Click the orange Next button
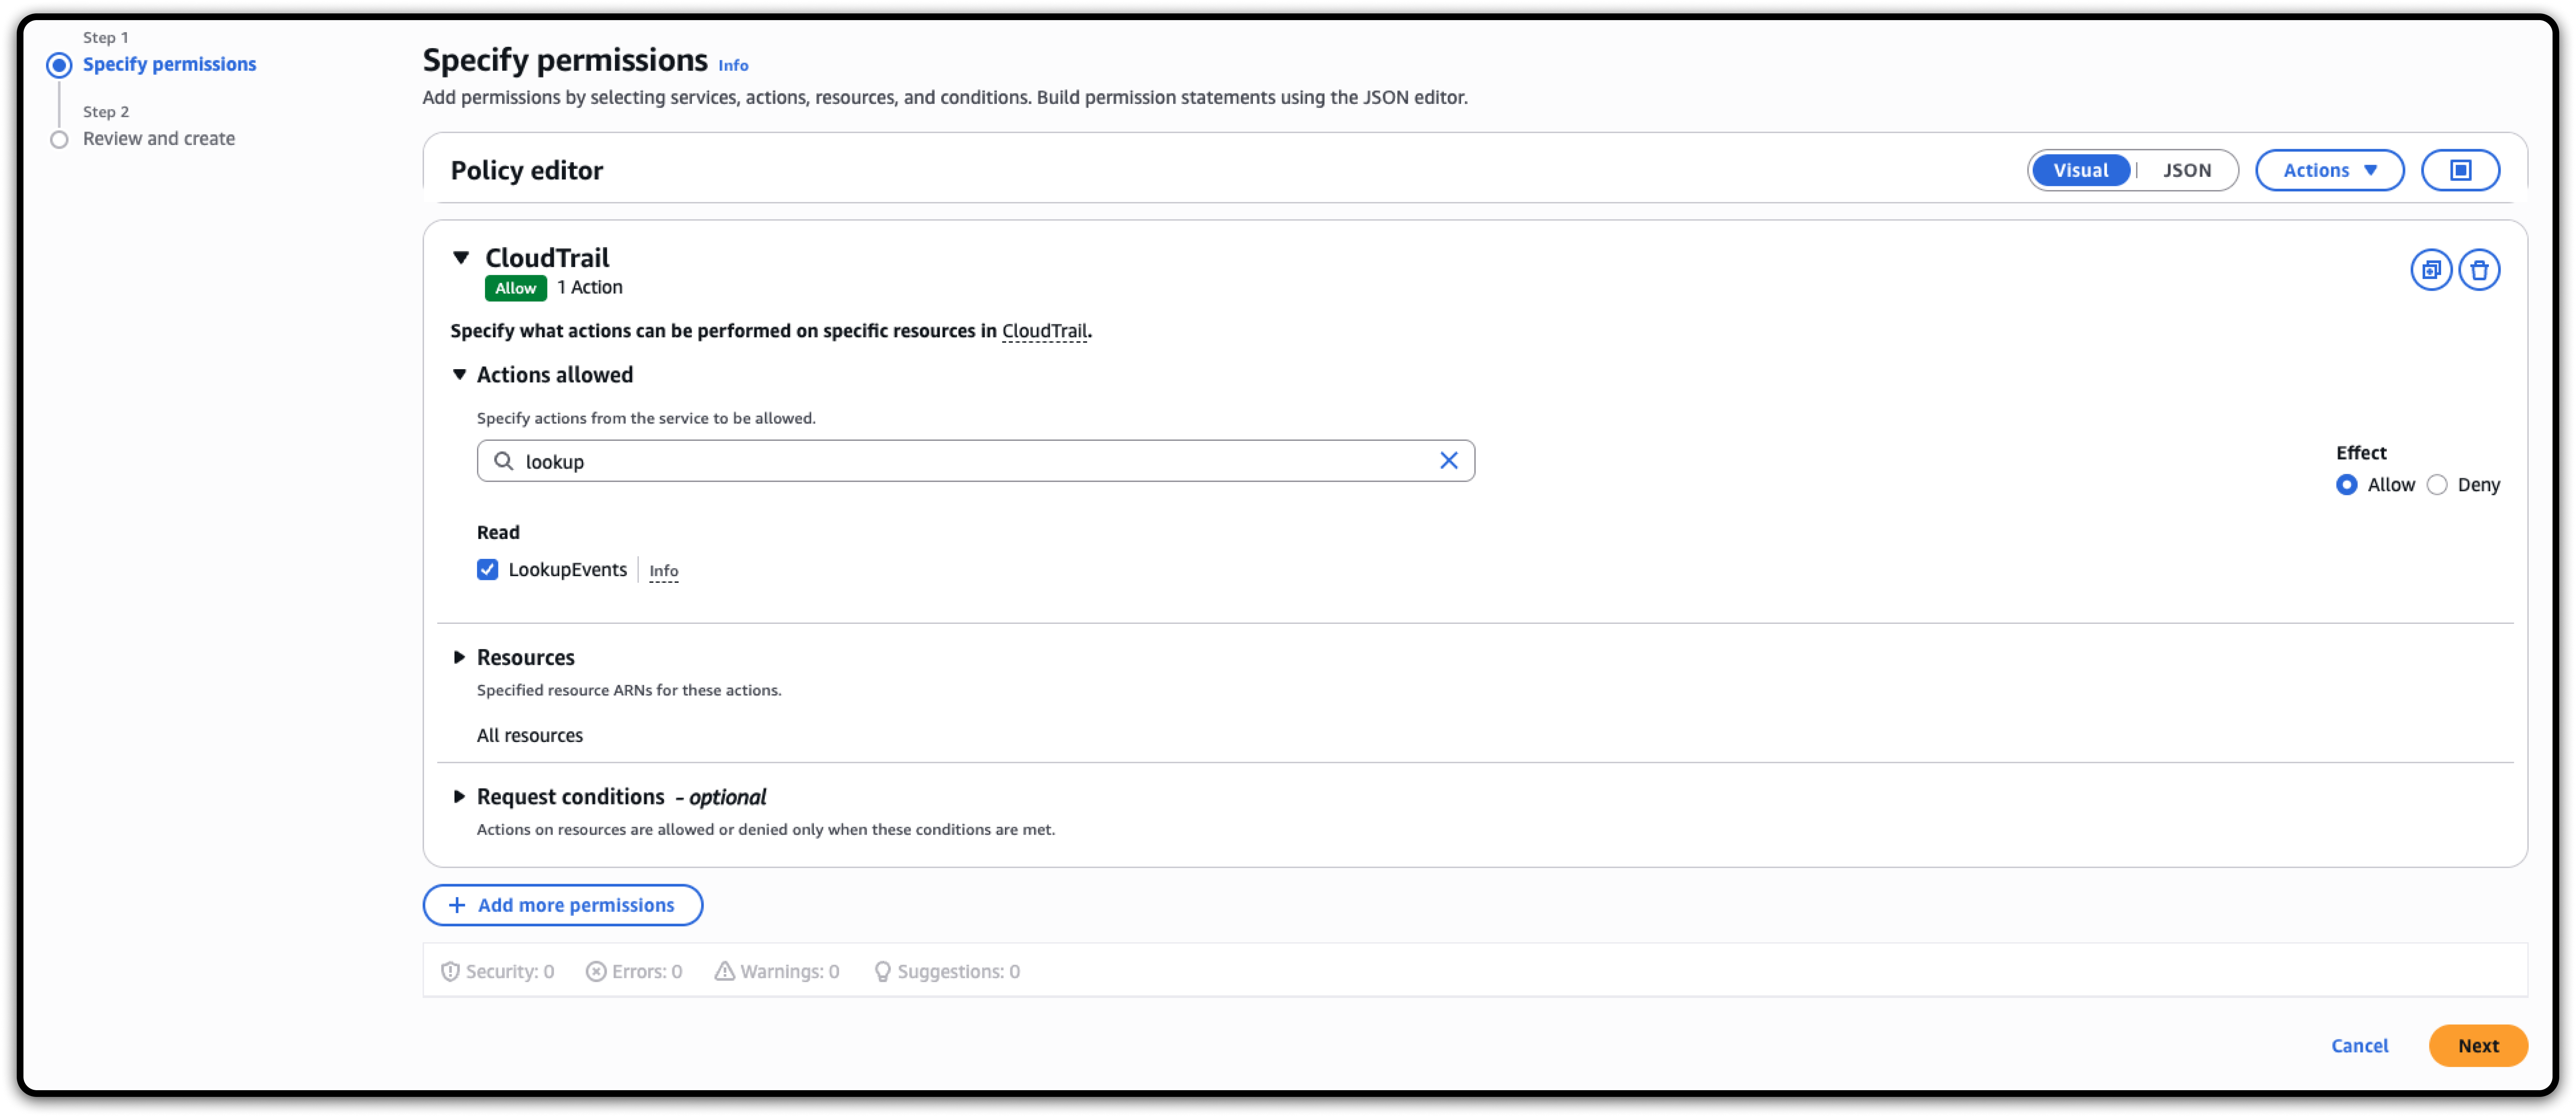The image size is (2576, 1117). point(2477,1046)
